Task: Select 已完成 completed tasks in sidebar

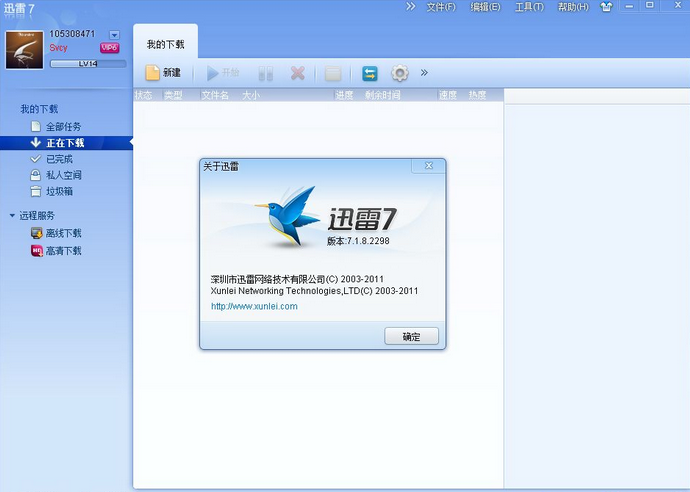Action: pos(58,159)
